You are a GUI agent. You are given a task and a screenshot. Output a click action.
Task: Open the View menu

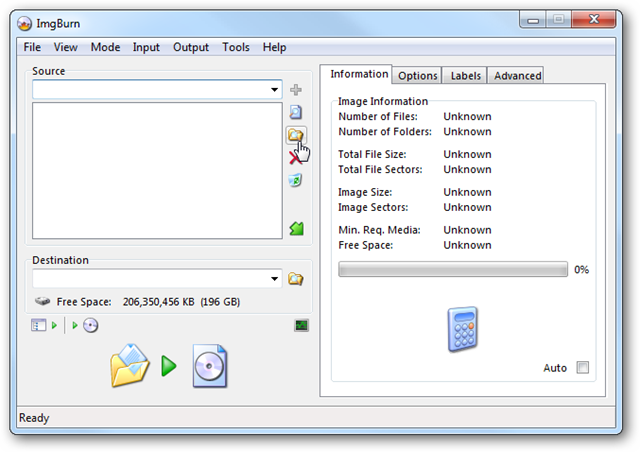(x=65, y=47)
